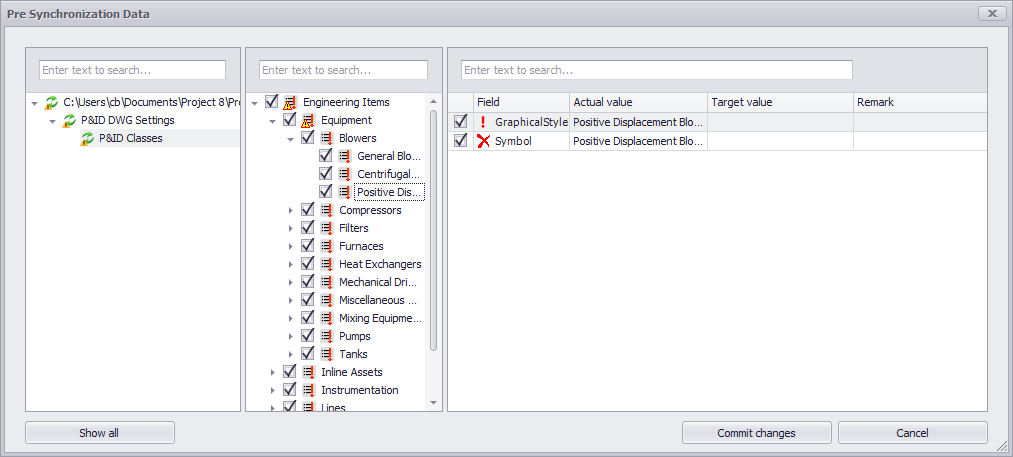
Task: Click the Miscellaneous class list icon
Action: pos(326,301)
